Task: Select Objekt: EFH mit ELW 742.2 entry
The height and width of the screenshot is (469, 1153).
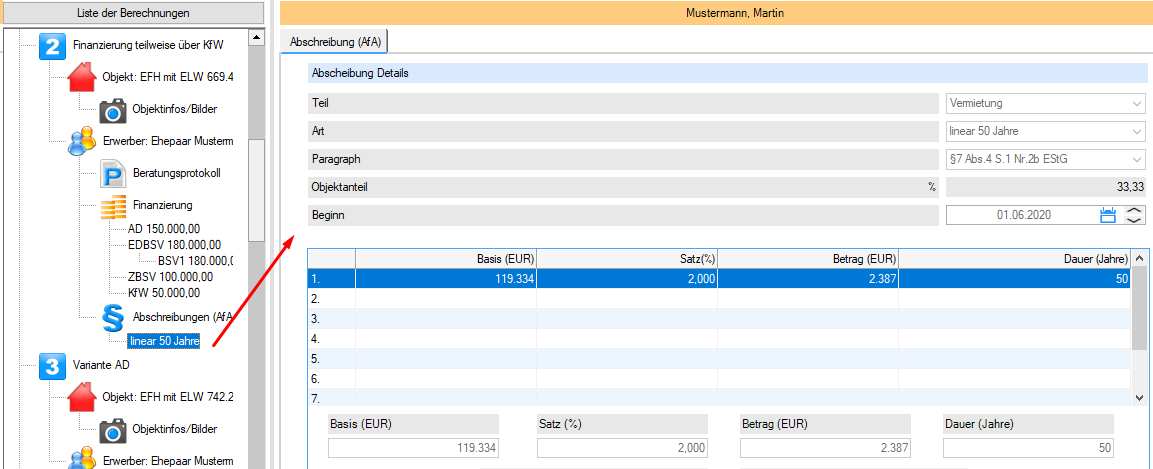Action: (168, 397)
